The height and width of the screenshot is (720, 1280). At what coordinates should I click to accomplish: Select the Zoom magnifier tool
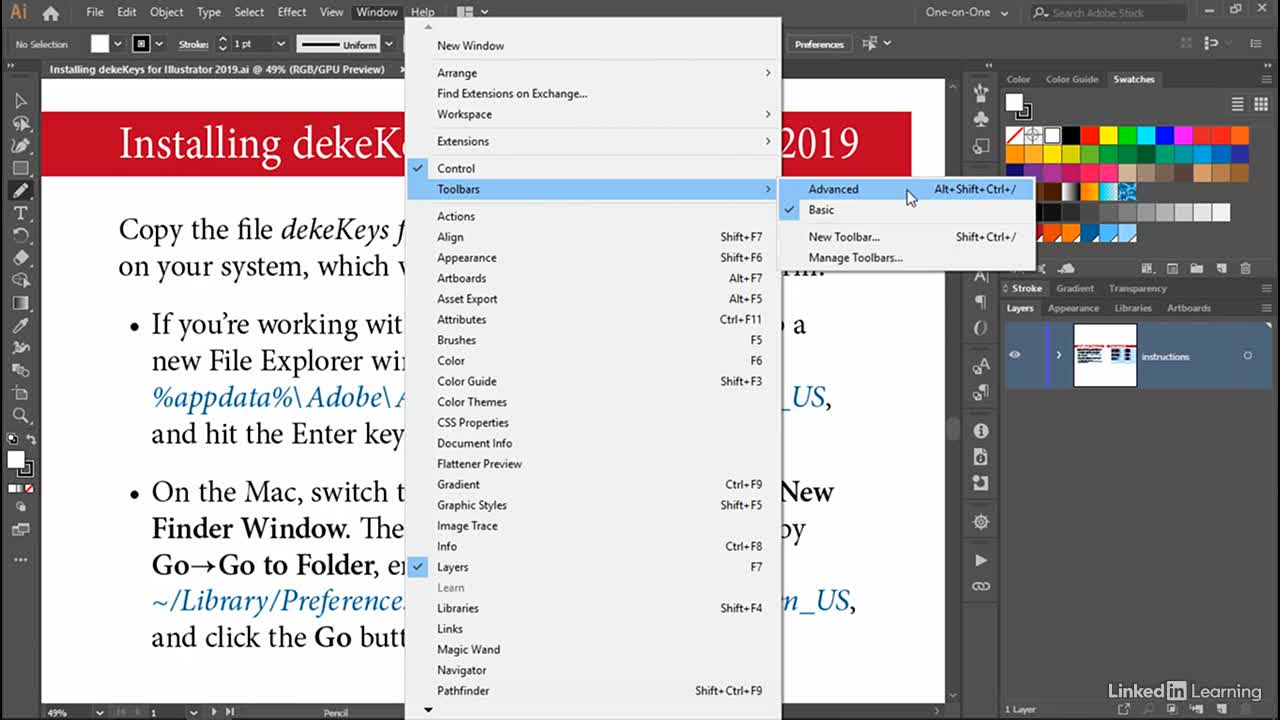[21, 415]
